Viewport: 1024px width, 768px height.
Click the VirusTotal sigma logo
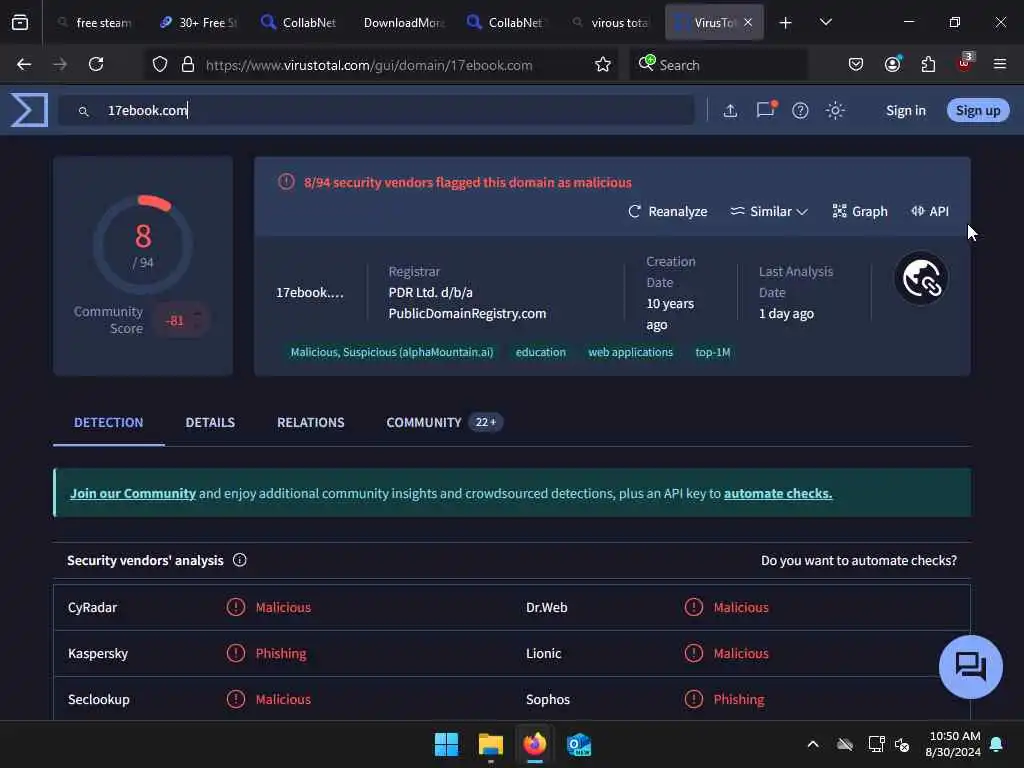[x=29, y=110]
